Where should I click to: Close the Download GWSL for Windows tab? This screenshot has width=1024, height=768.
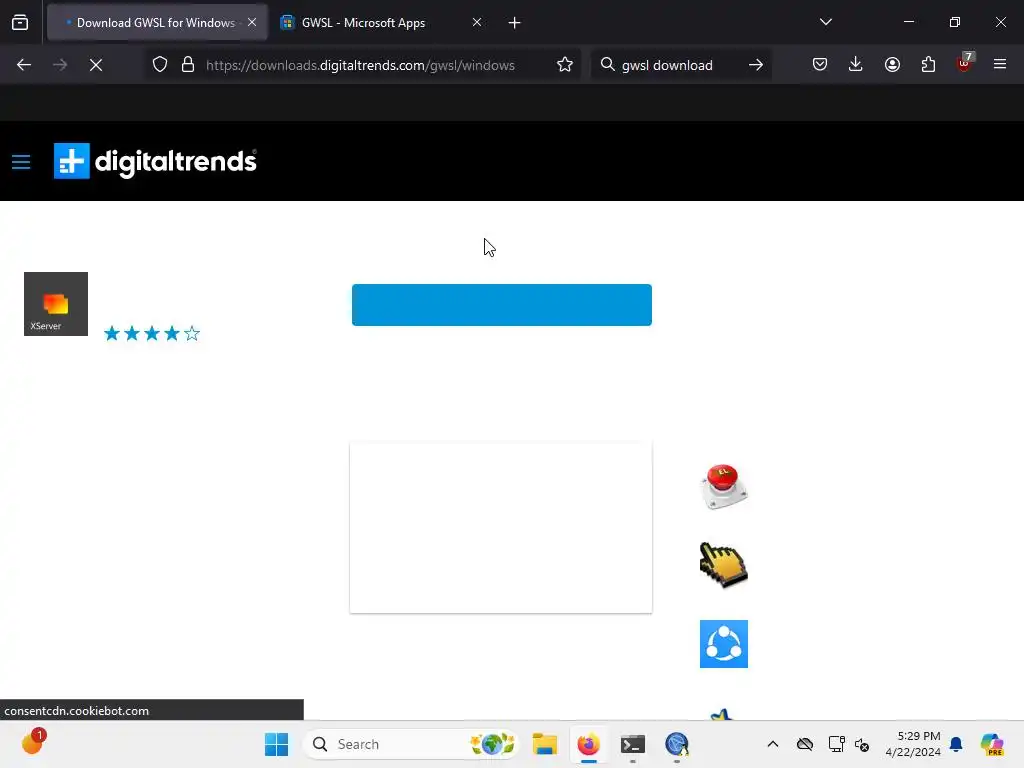(252, 22)
